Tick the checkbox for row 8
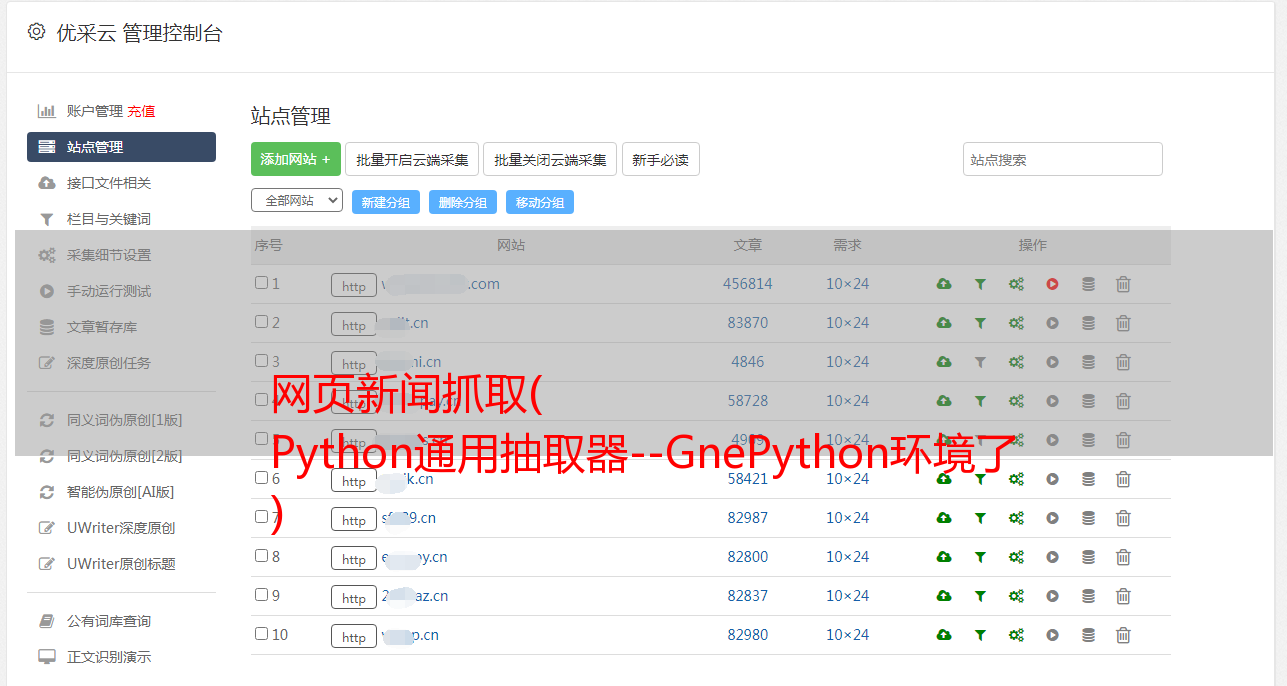Image resolution: width=1287 pixels, height=686 pixels. 261,556
